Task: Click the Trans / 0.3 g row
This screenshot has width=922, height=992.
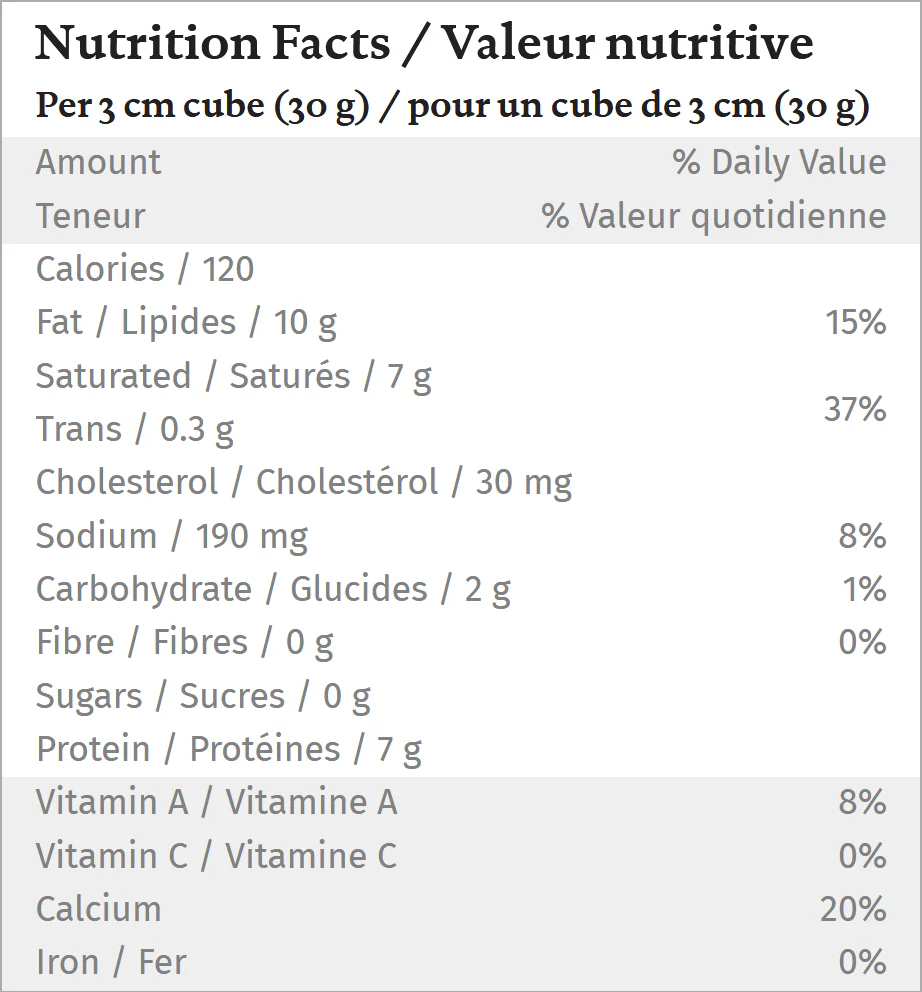Action: pos(135,429)
